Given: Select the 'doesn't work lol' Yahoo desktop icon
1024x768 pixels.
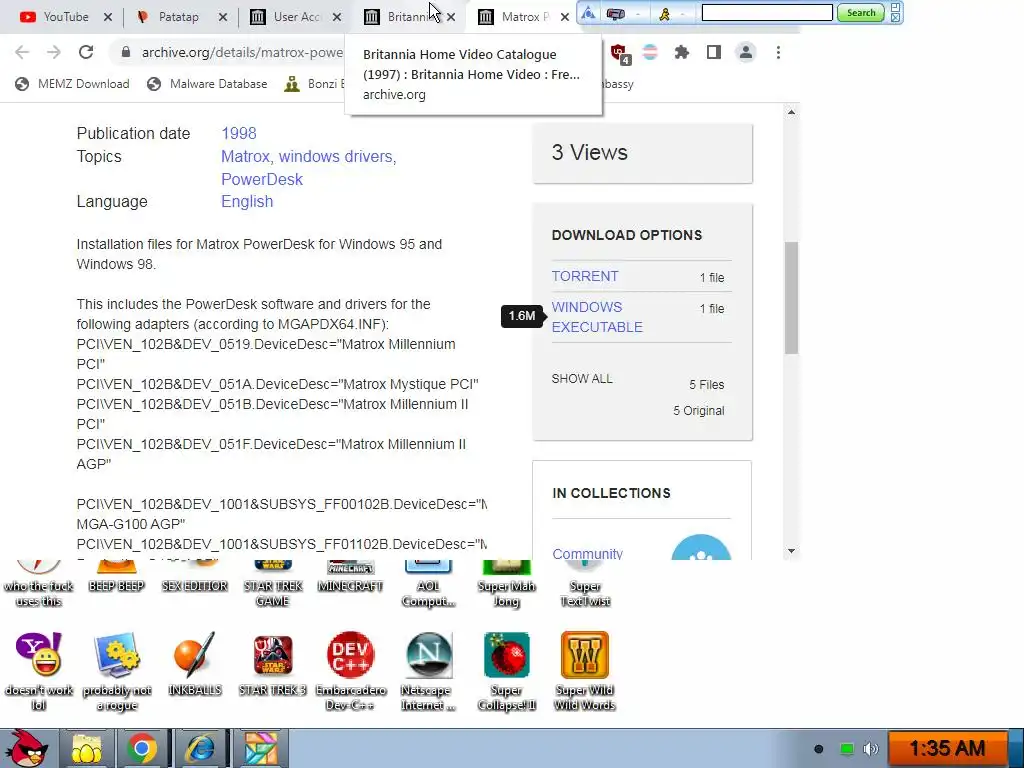Looking at the screenshot, I should [39, 671].
